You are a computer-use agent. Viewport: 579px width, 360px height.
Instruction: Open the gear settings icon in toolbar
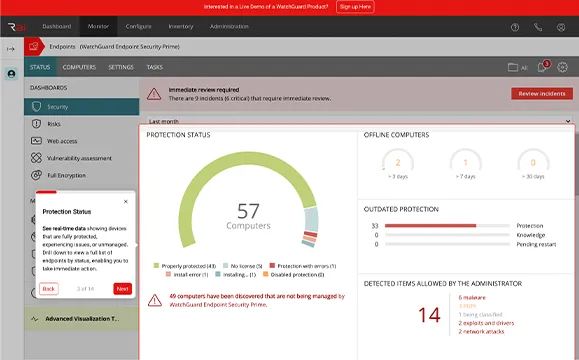click(x=562, y=67)
